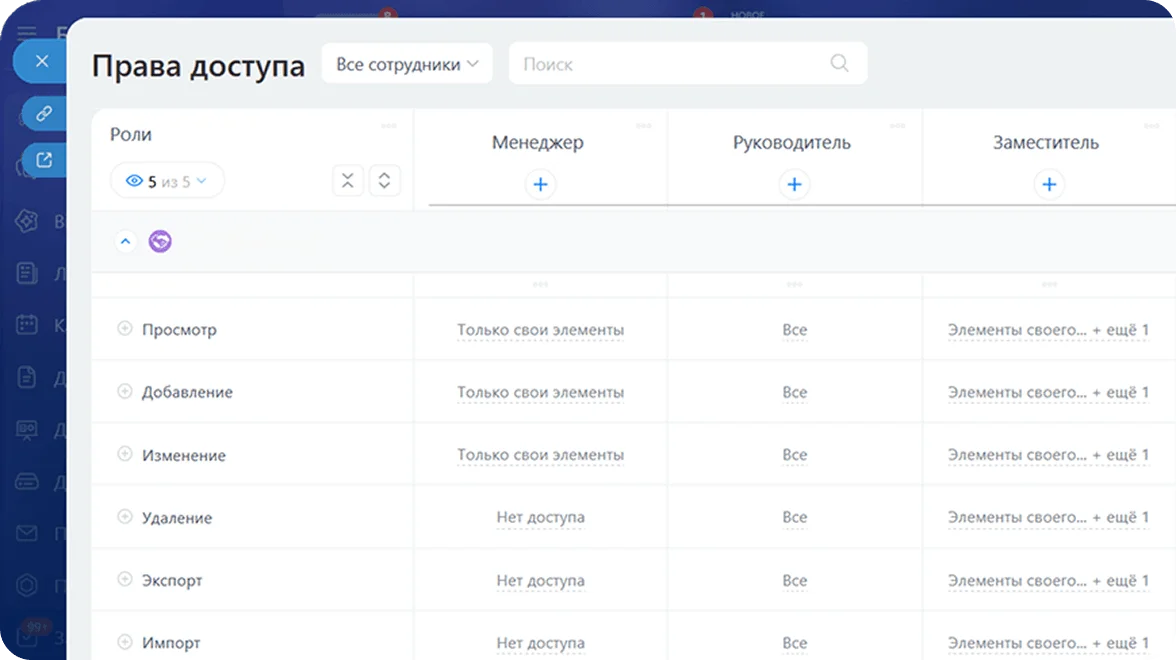
Task: Copy link using the chain icon button
Action: 44,113
